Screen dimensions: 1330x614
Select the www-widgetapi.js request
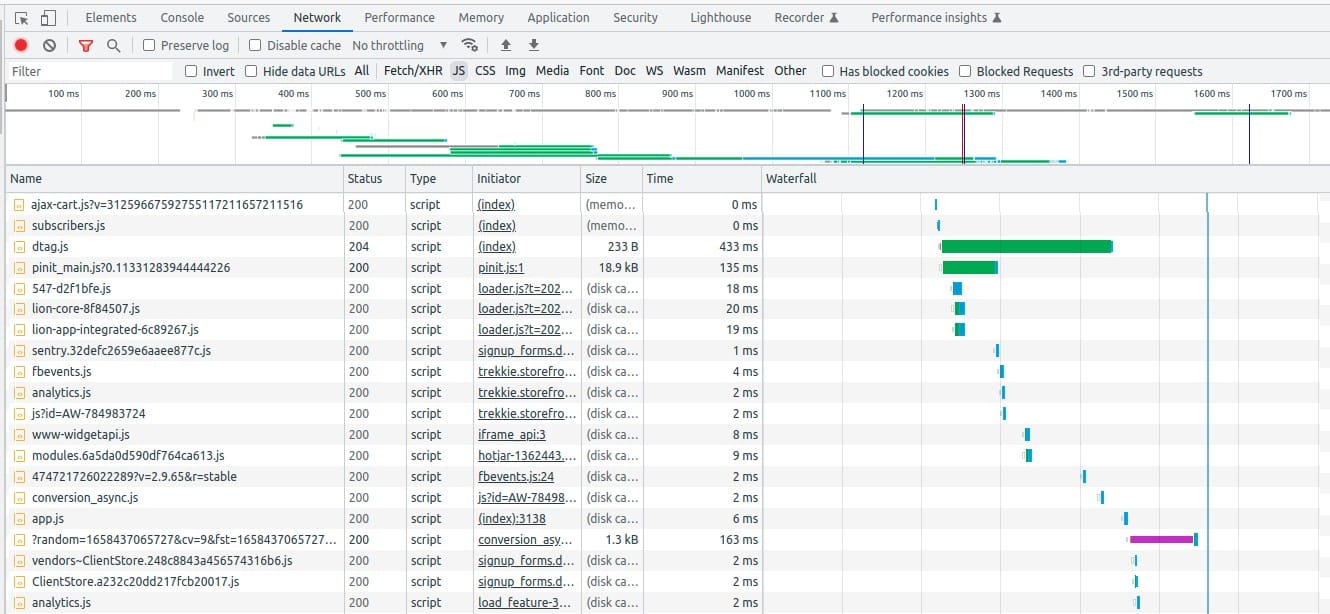pyautogui.click(x=665, y=434)
